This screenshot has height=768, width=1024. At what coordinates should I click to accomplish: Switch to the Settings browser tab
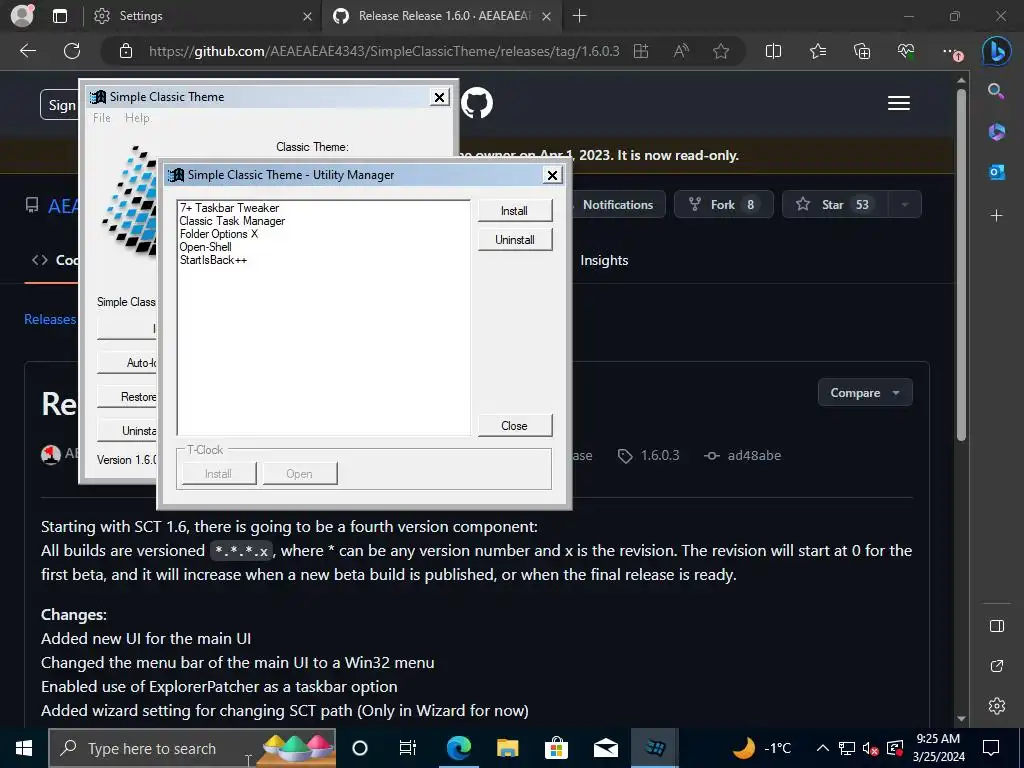point(202,16)
